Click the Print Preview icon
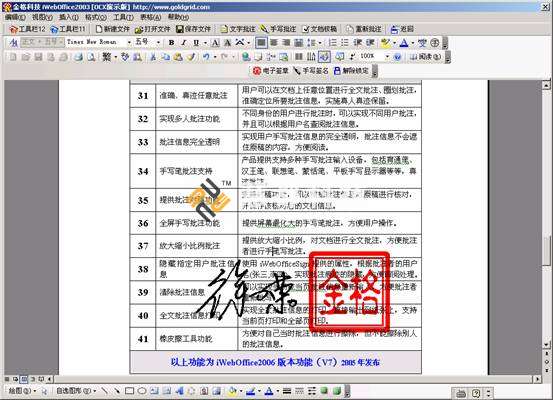This screenshot has width=553, height=400. [x=91, y=56]
